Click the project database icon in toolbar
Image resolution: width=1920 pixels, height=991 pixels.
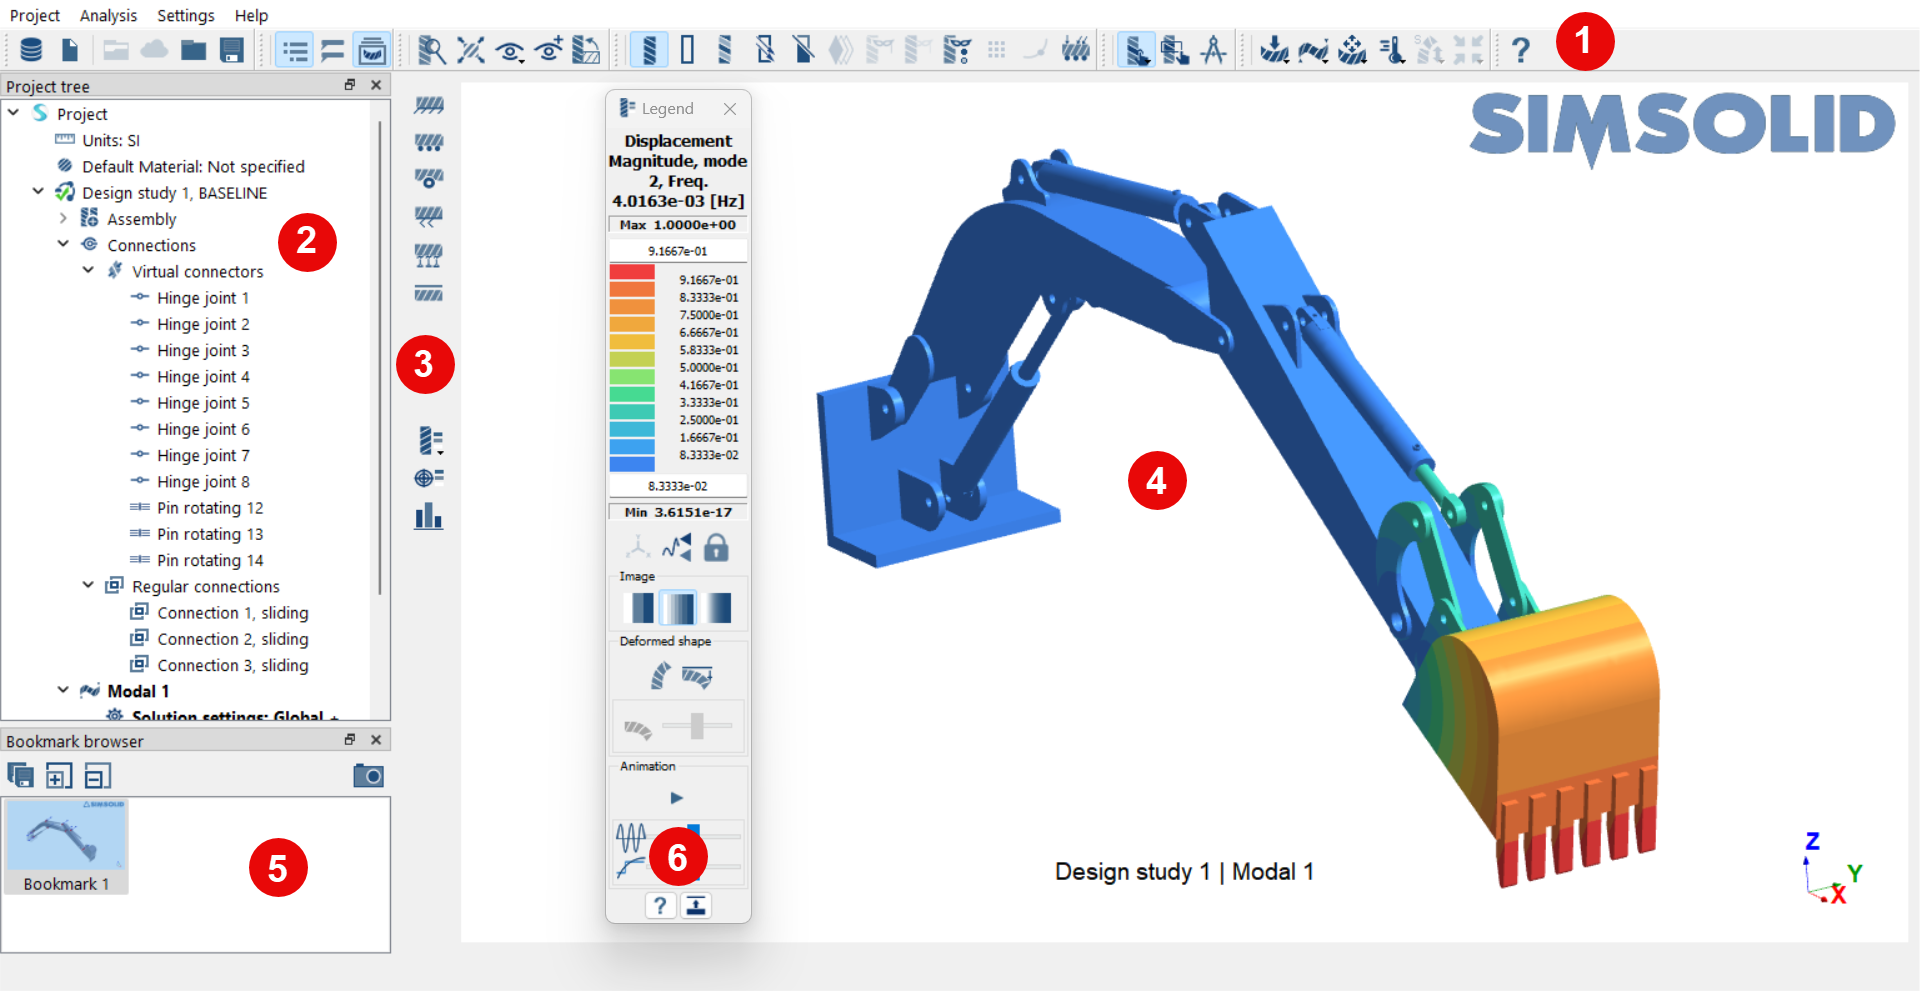click(x=31, y=49)
